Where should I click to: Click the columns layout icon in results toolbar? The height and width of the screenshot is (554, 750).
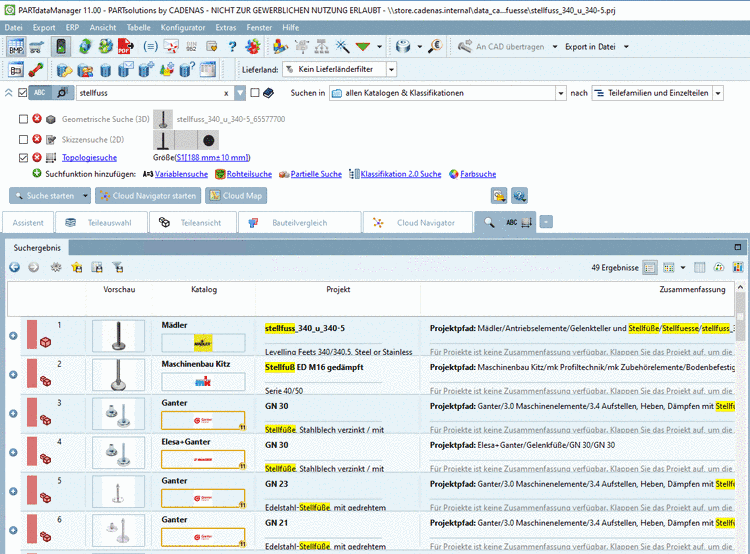(x=699, y=267)
